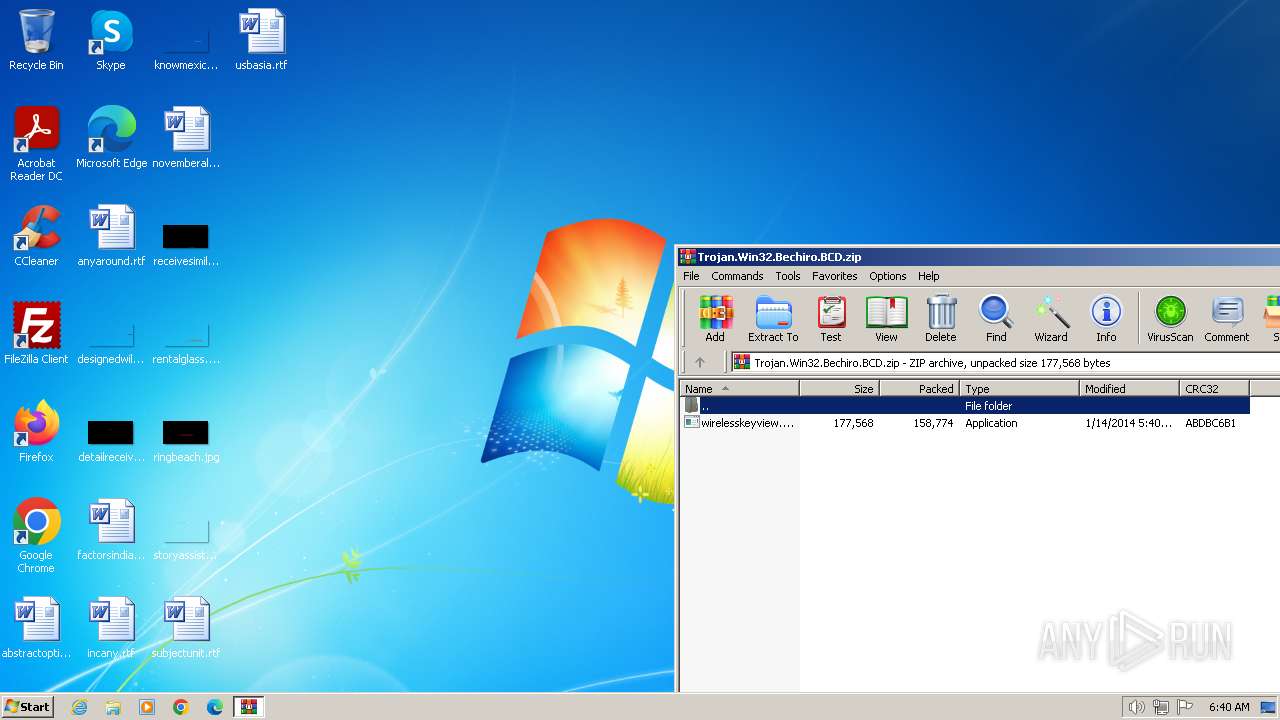This screenshot has width=1280, height=720.
Task: Launch the Wizard tool
Action: [1051, 319]
